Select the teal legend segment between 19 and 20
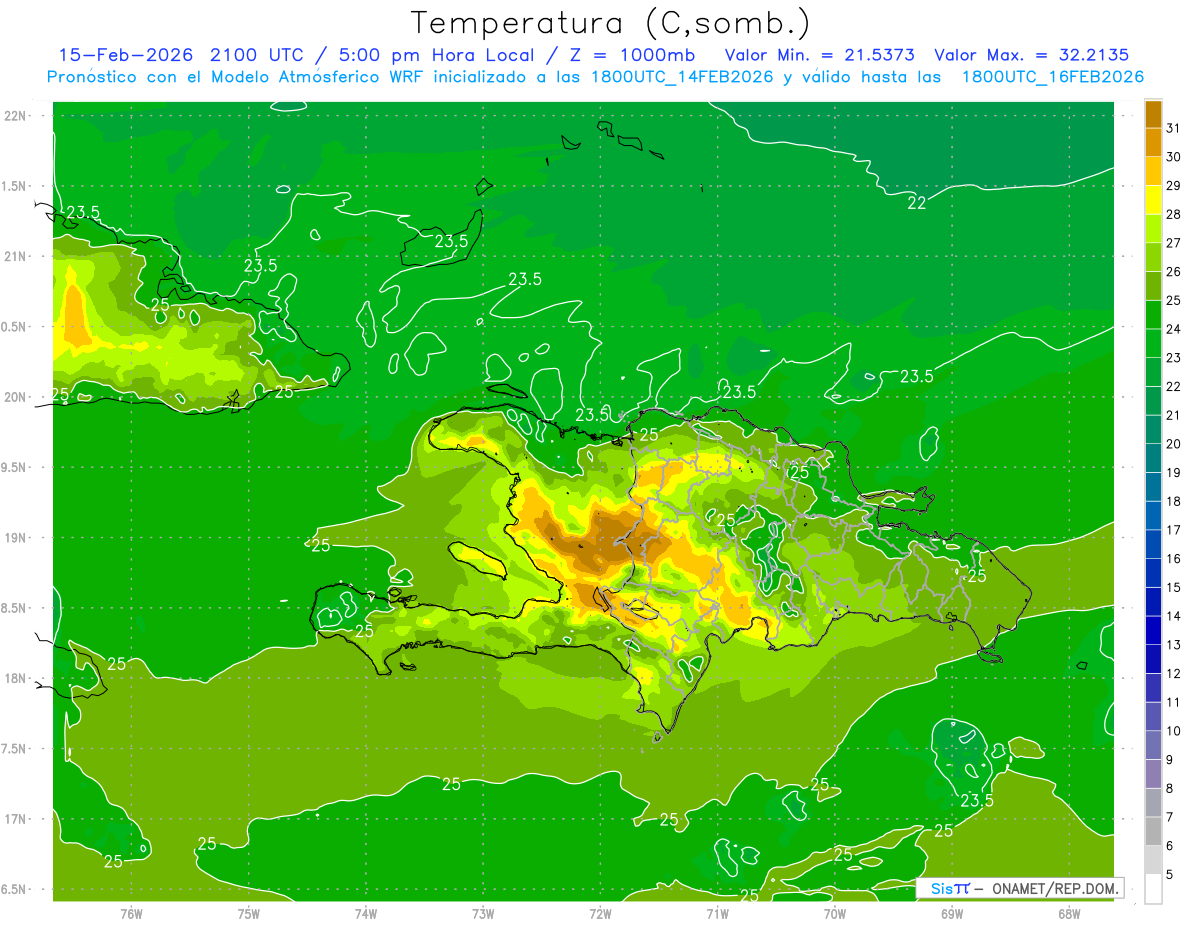The width and height of the screenshot is (1200, 927). click(x=1153, y=458)
